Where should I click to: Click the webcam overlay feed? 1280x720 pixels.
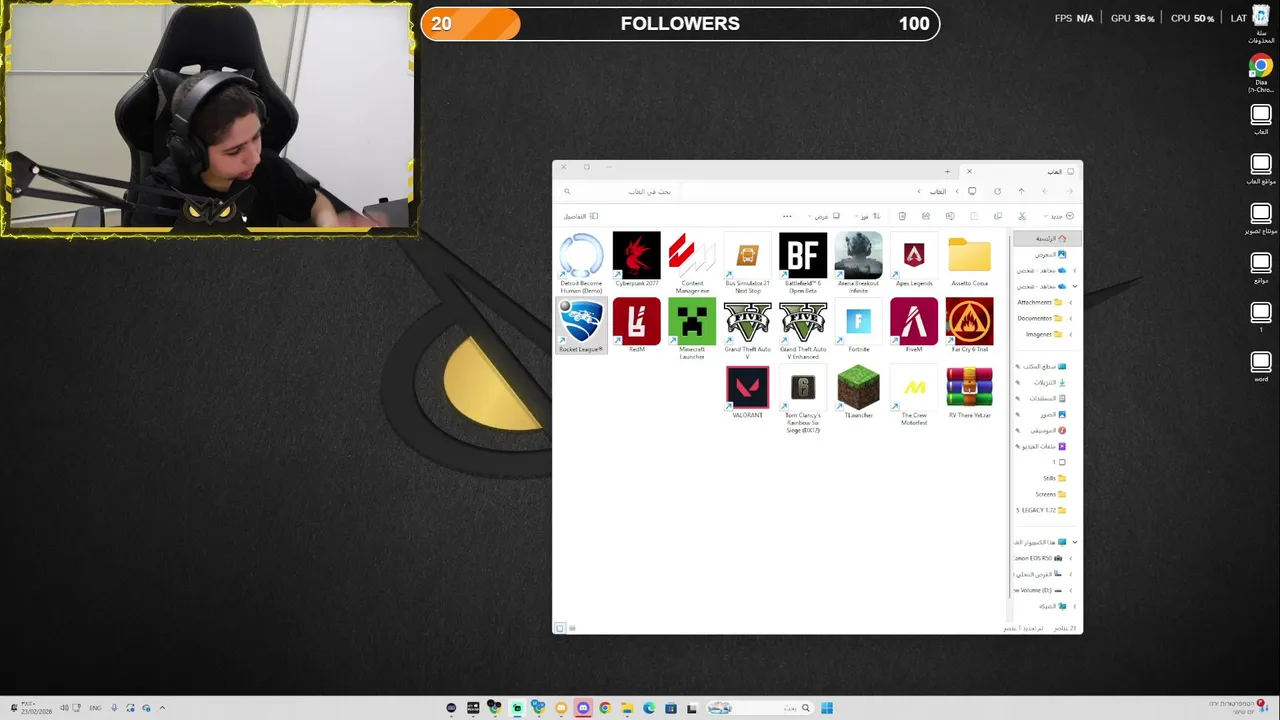(x=208, y=119)
